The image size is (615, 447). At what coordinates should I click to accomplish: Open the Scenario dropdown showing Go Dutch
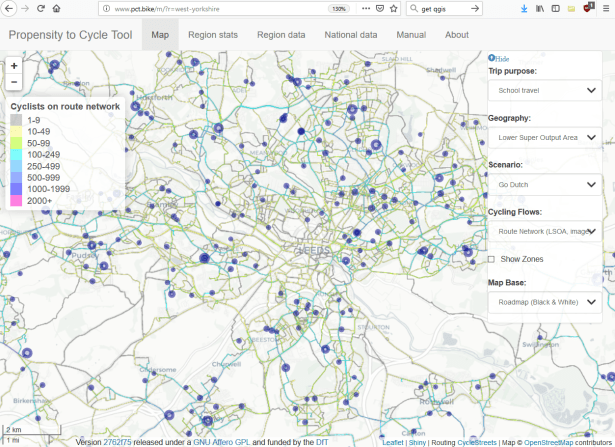click(545, 185)
